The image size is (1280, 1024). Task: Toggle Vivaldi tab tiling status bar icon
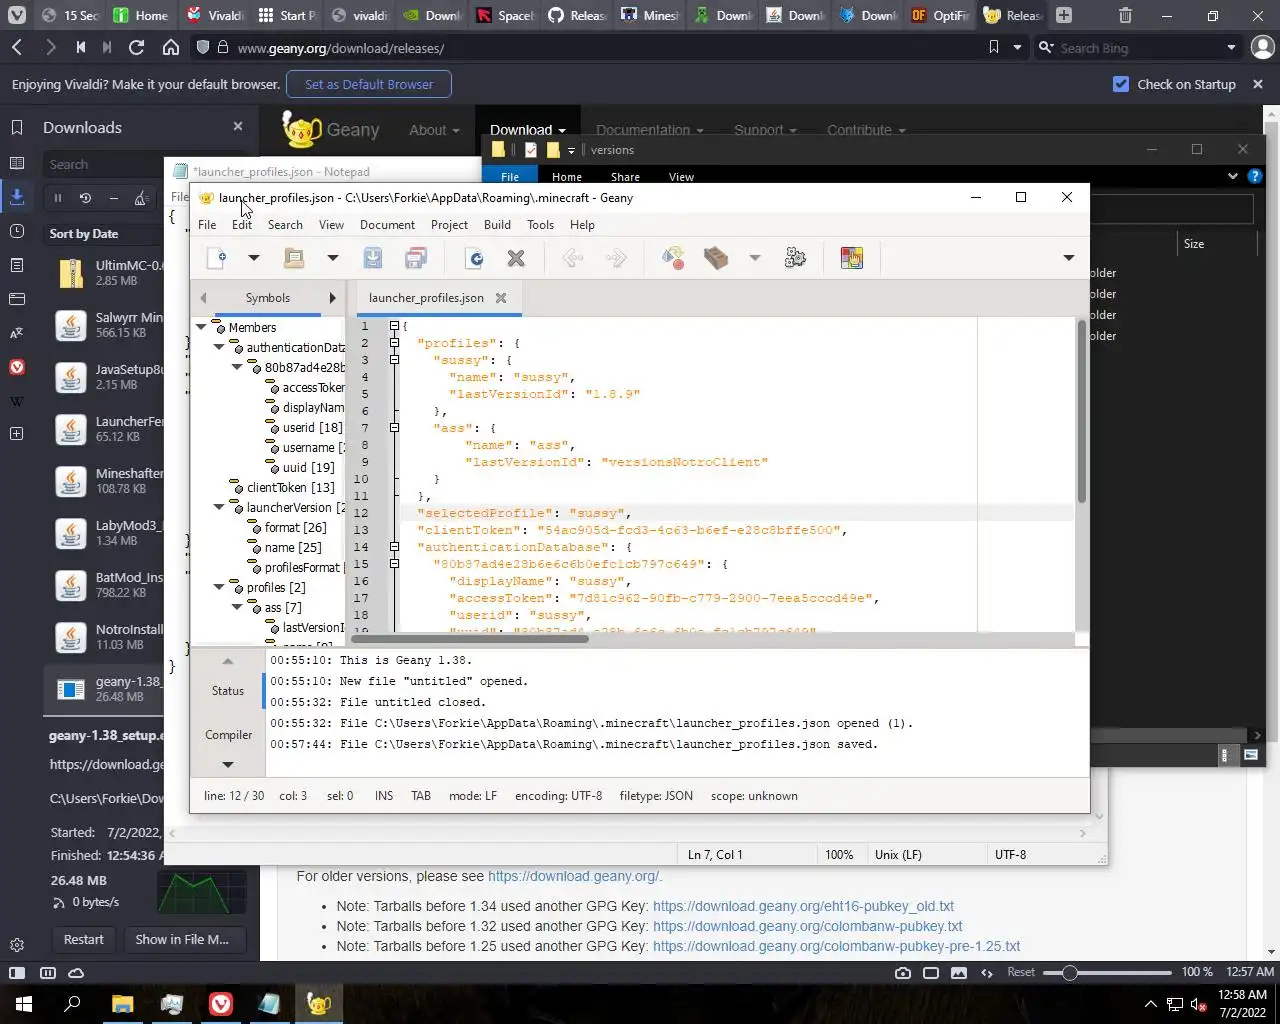(931, 972)
